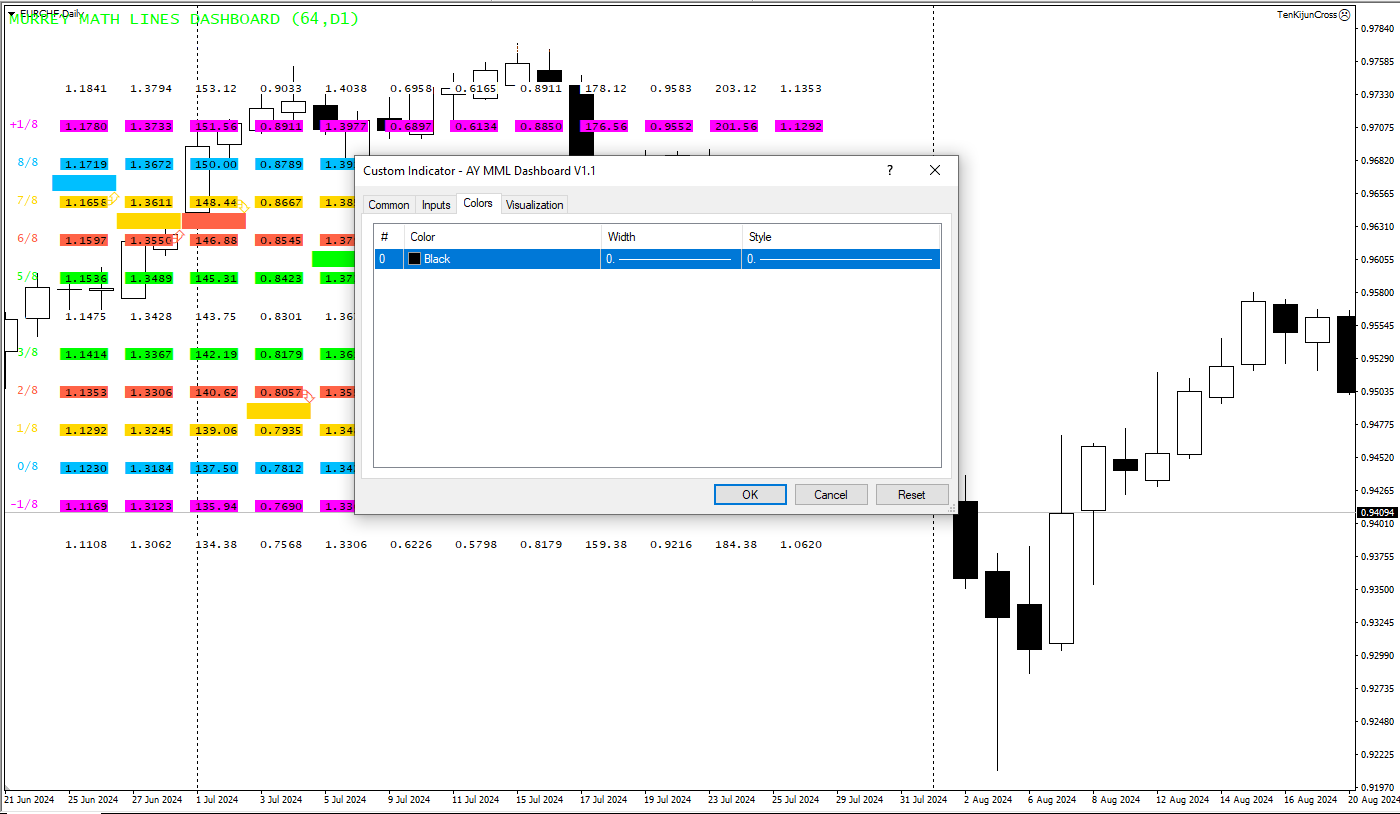Open the Inputs tab
The width and height of the screenshot is (1400, 814).
[x=436, y=205]
